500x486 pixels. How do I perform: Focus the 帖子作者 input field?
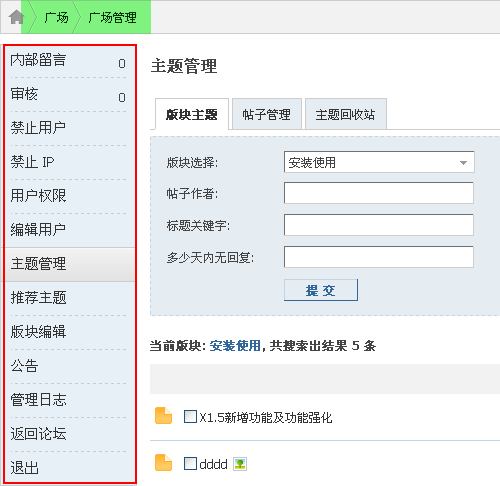coord(379,193)
